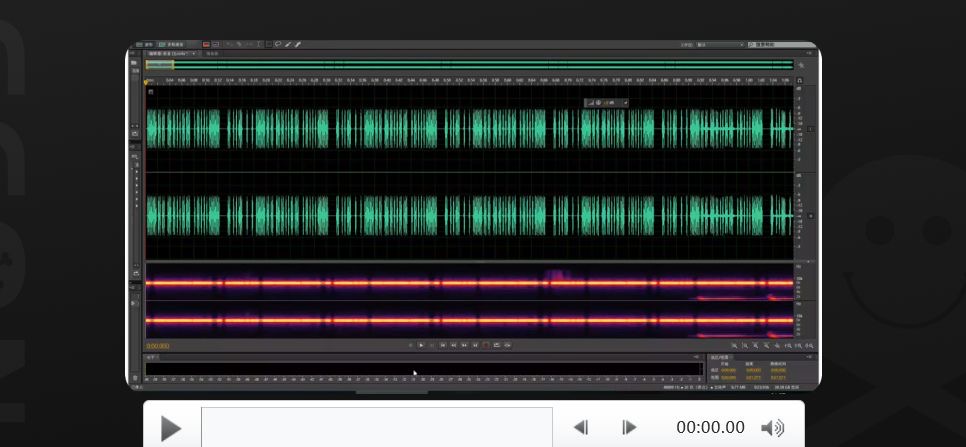The image size is (966, 447).
Task: Toggle loop playback in the transport bar
Action: tap(507, 345)
